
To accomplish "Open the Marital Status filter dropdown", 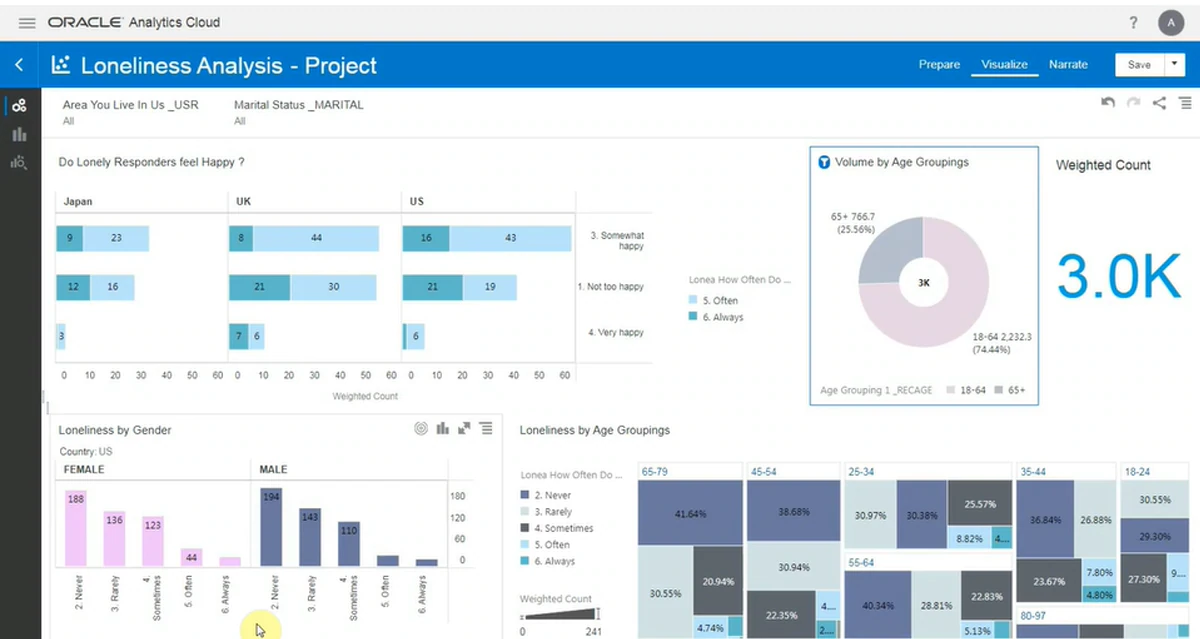I will [298, 111].
